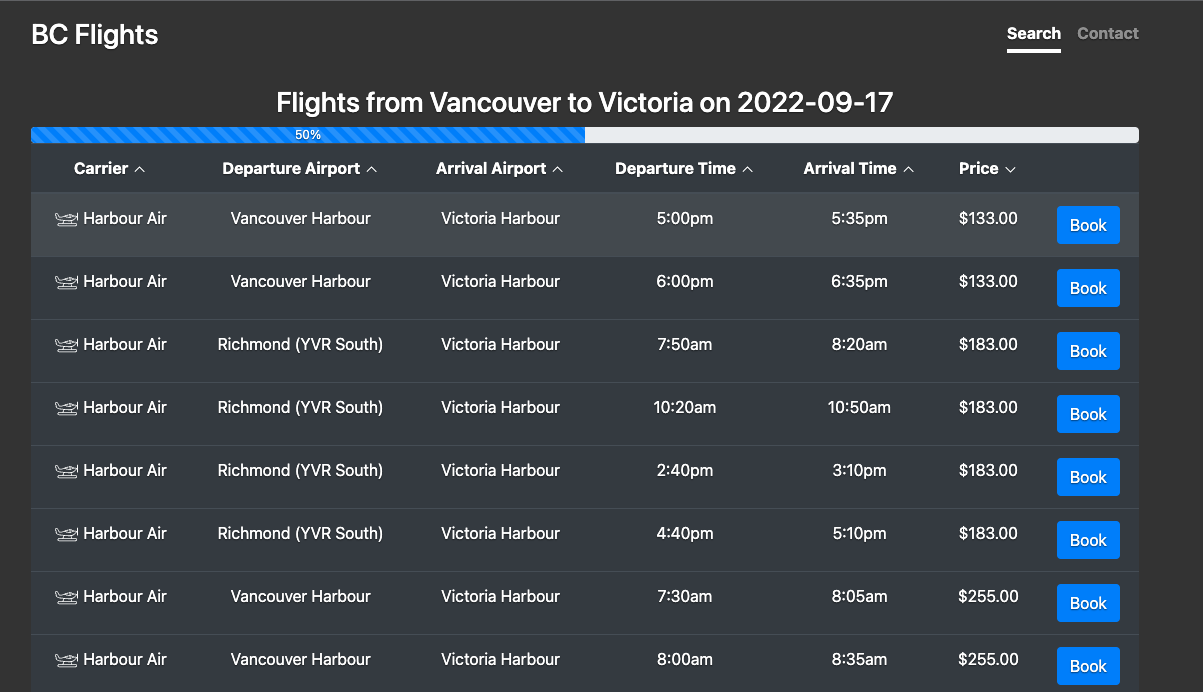Toggle the Carrier column sort order
Image resolution: width=1203 pixels, height=692 pixels.
109,168
